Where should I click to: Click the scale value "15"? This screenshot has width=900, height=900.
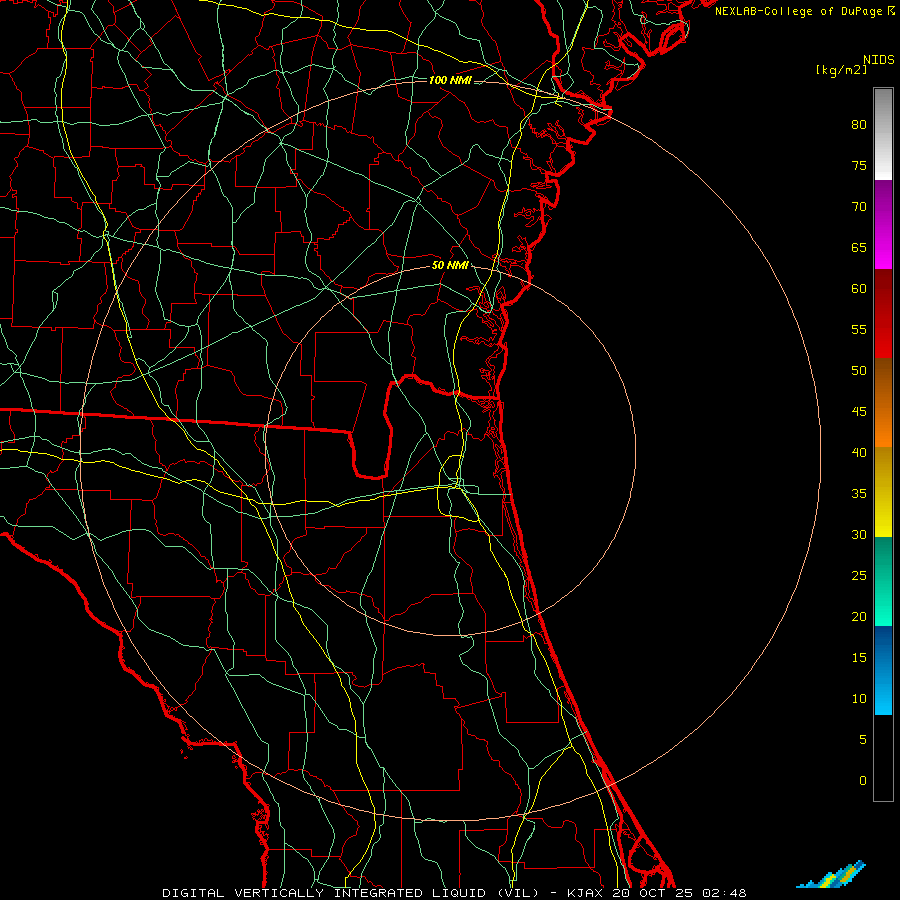point(859,657)
